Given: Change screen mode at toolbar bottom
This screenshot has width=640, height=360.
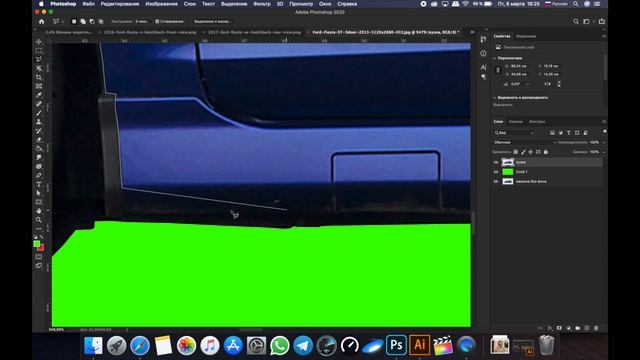Looking at the screenshot, I should click(x=39, y=266).
